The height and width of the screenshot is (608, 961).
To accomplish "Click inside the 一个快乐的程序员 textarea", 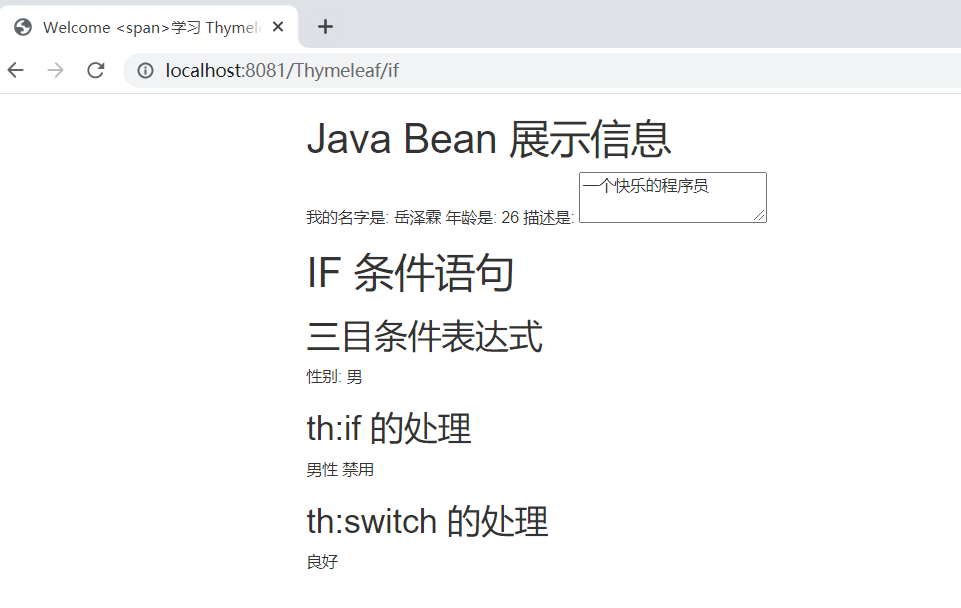I will pos(670,197).
